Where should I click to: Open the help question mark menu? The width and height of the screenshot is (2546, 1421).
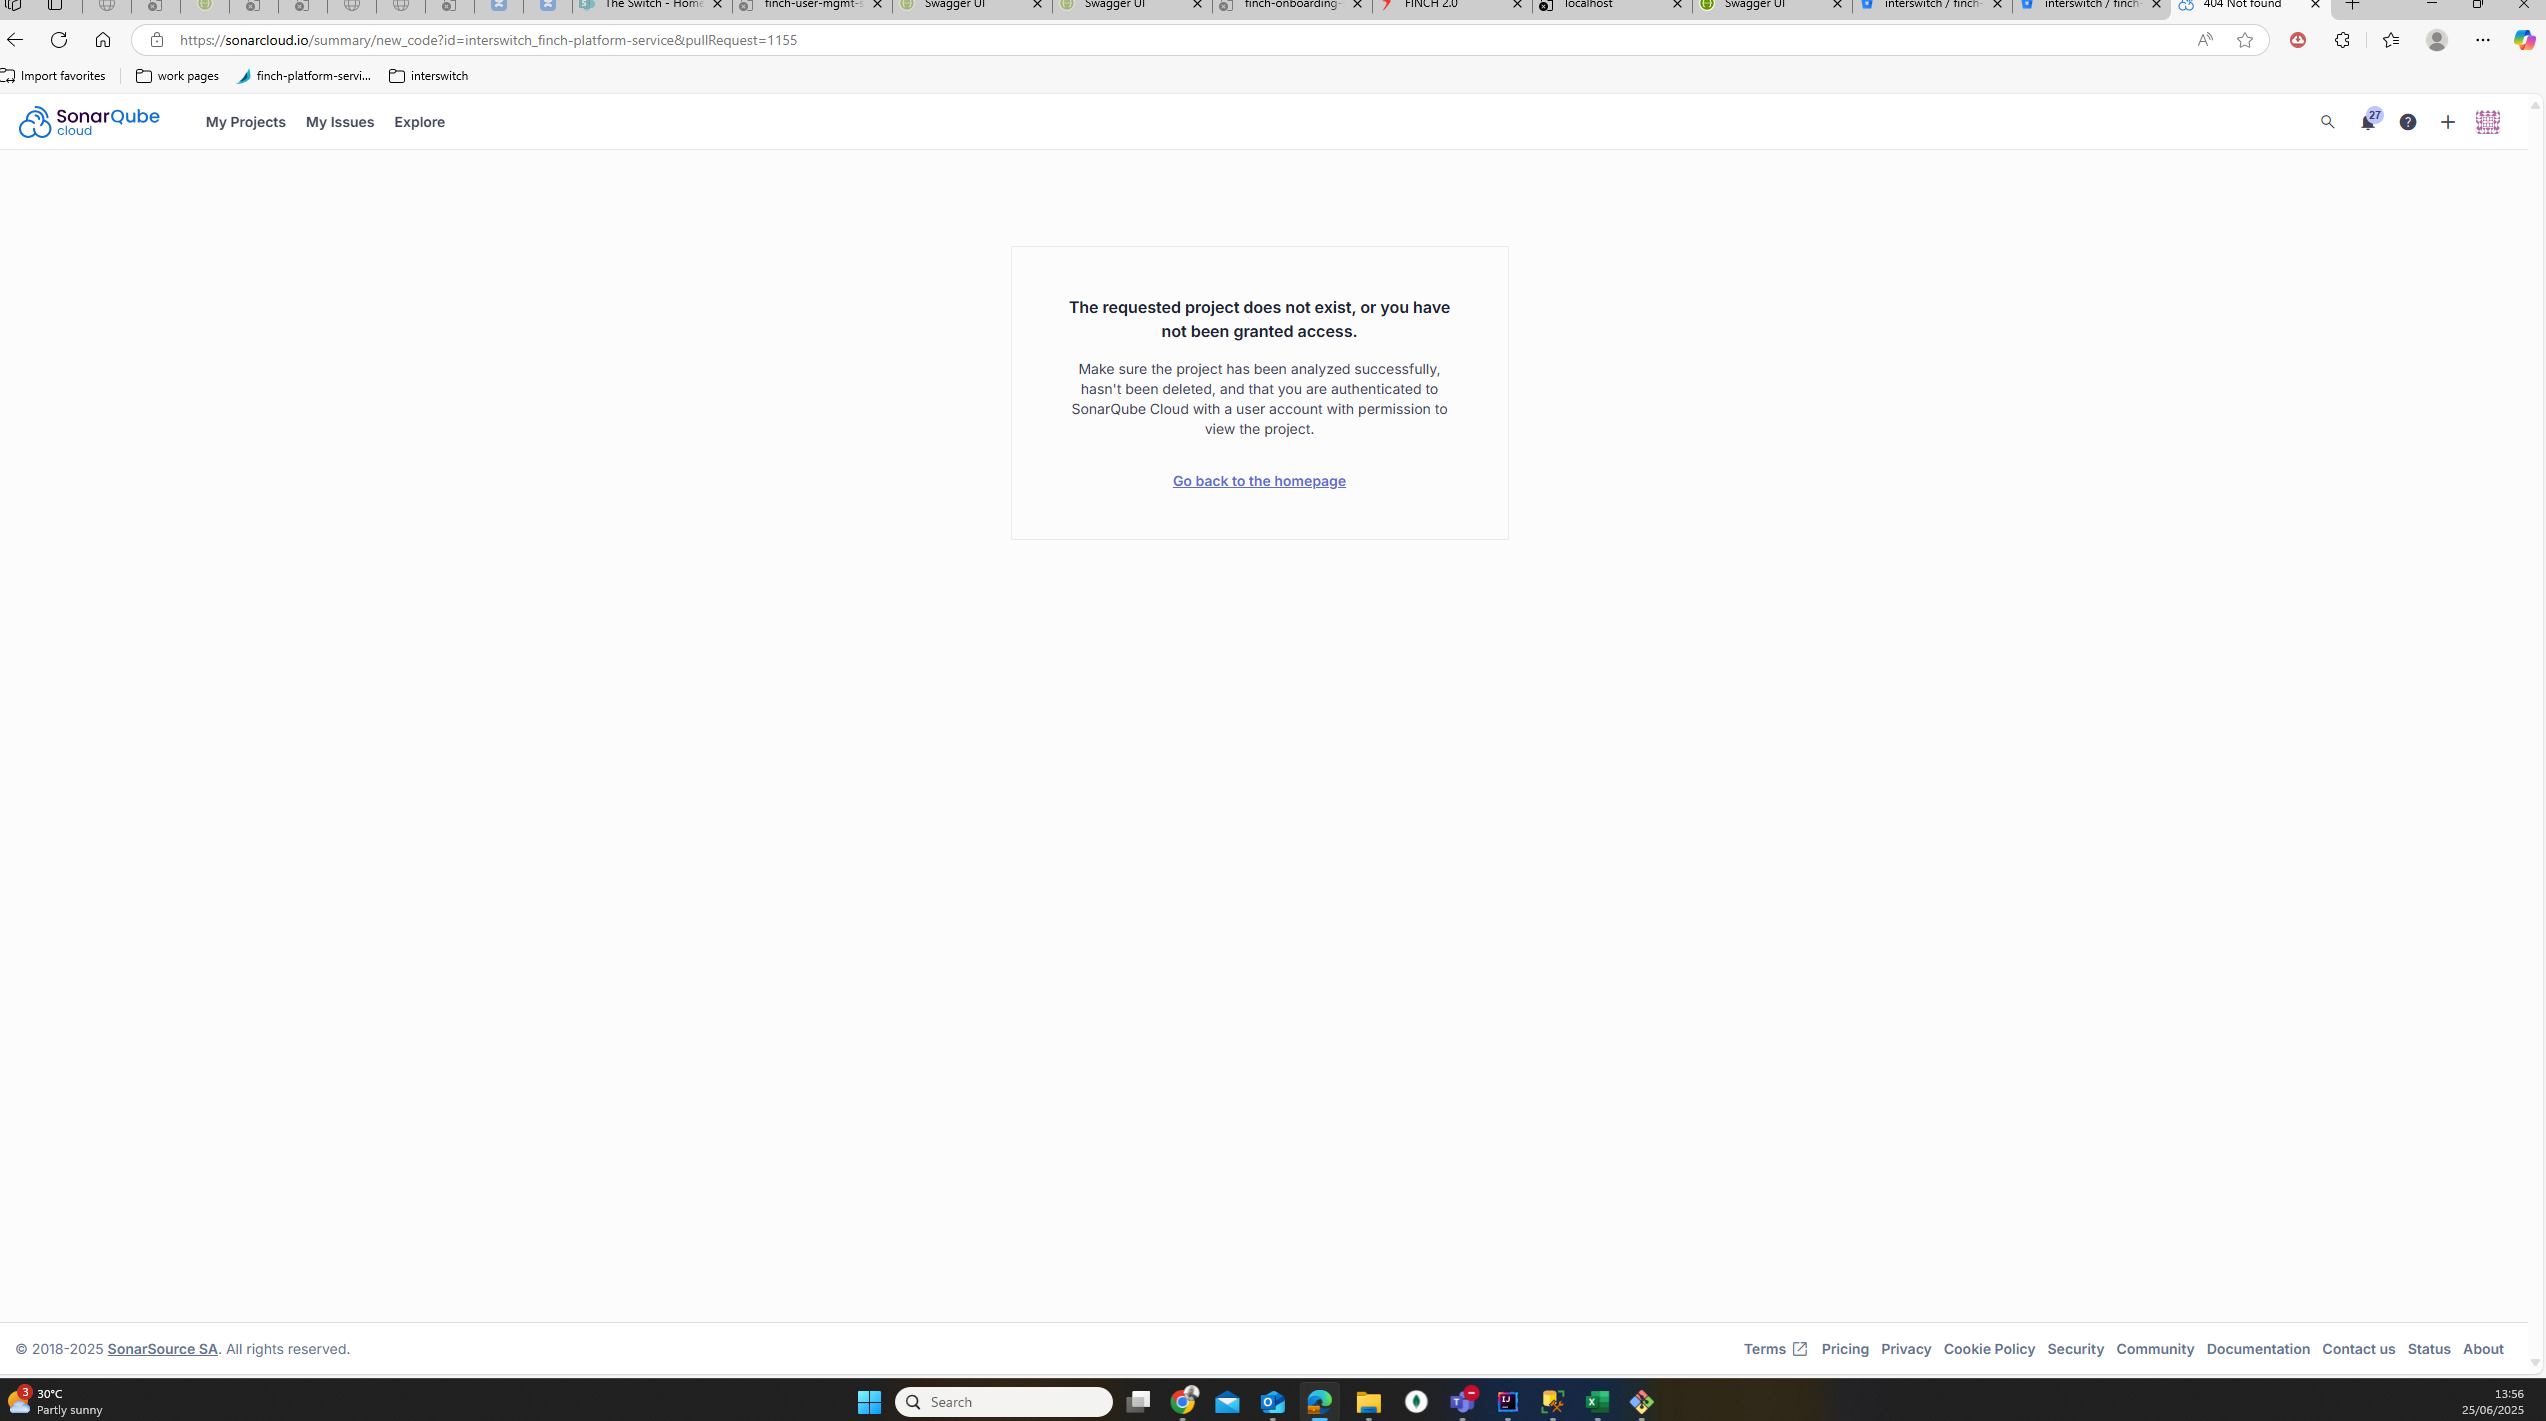tap(2407, 122)
